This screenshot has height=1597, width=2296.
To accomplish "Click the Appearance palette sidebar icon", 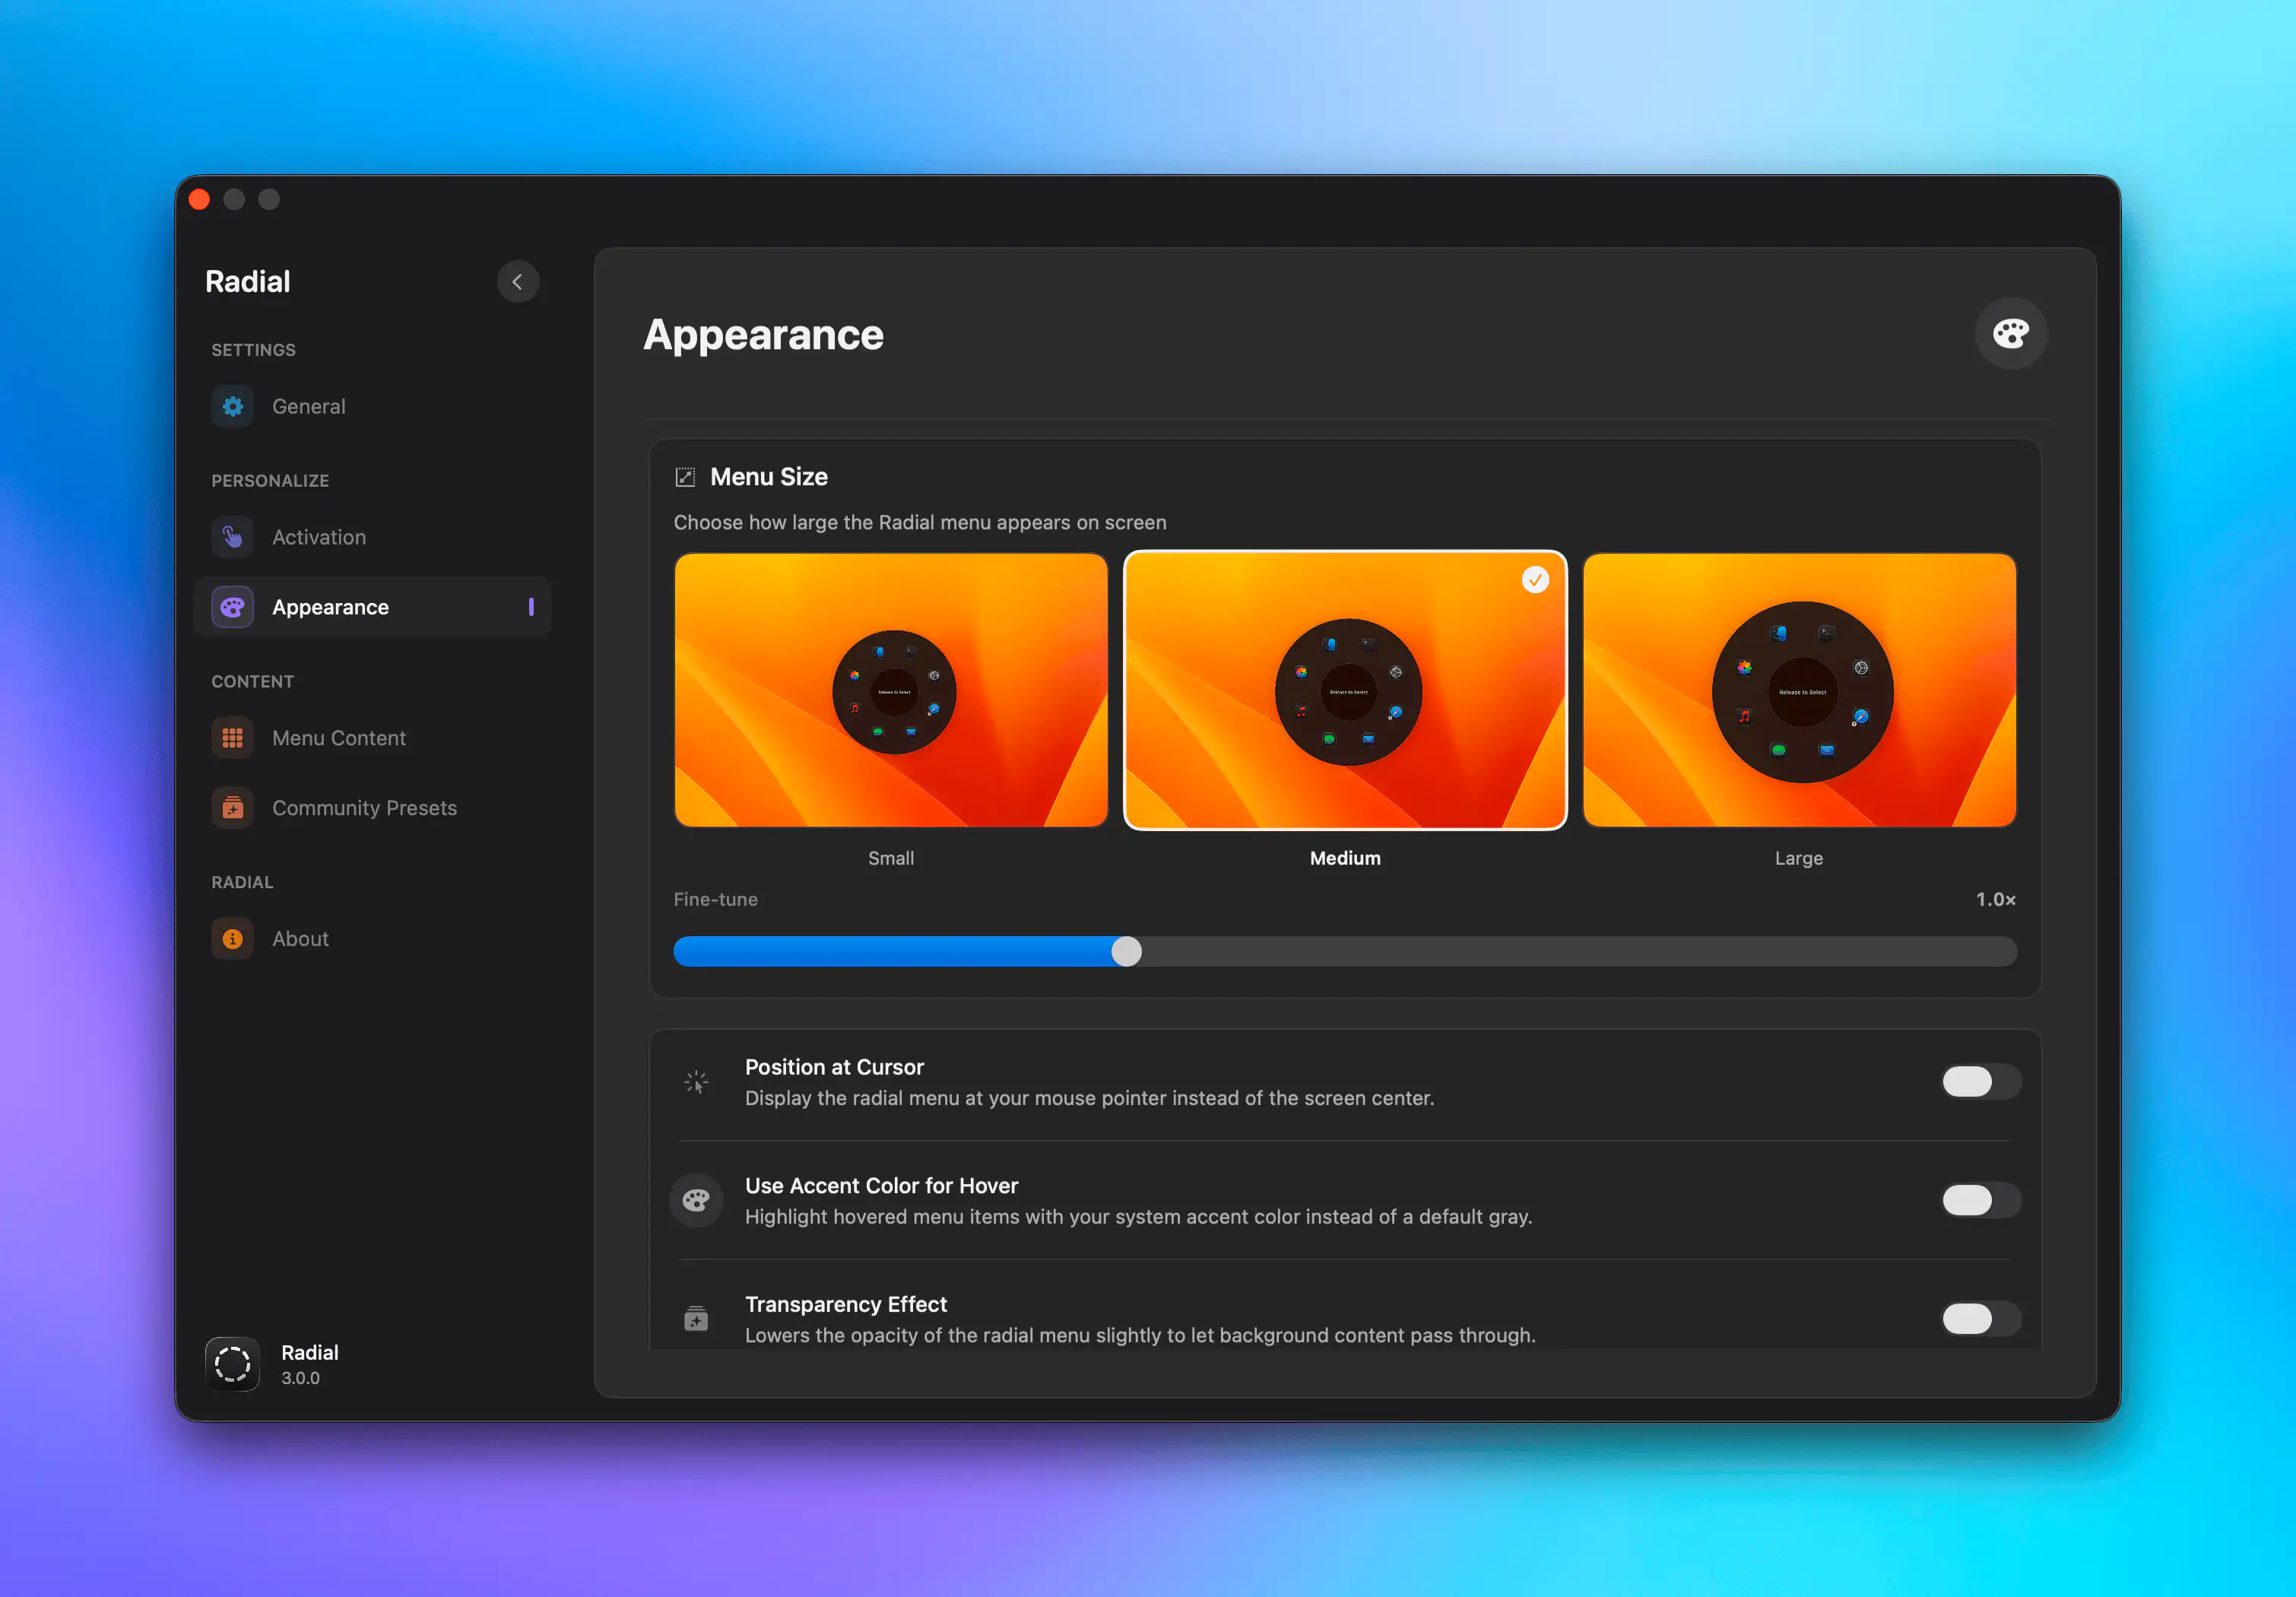I will (x=232, y=607).
